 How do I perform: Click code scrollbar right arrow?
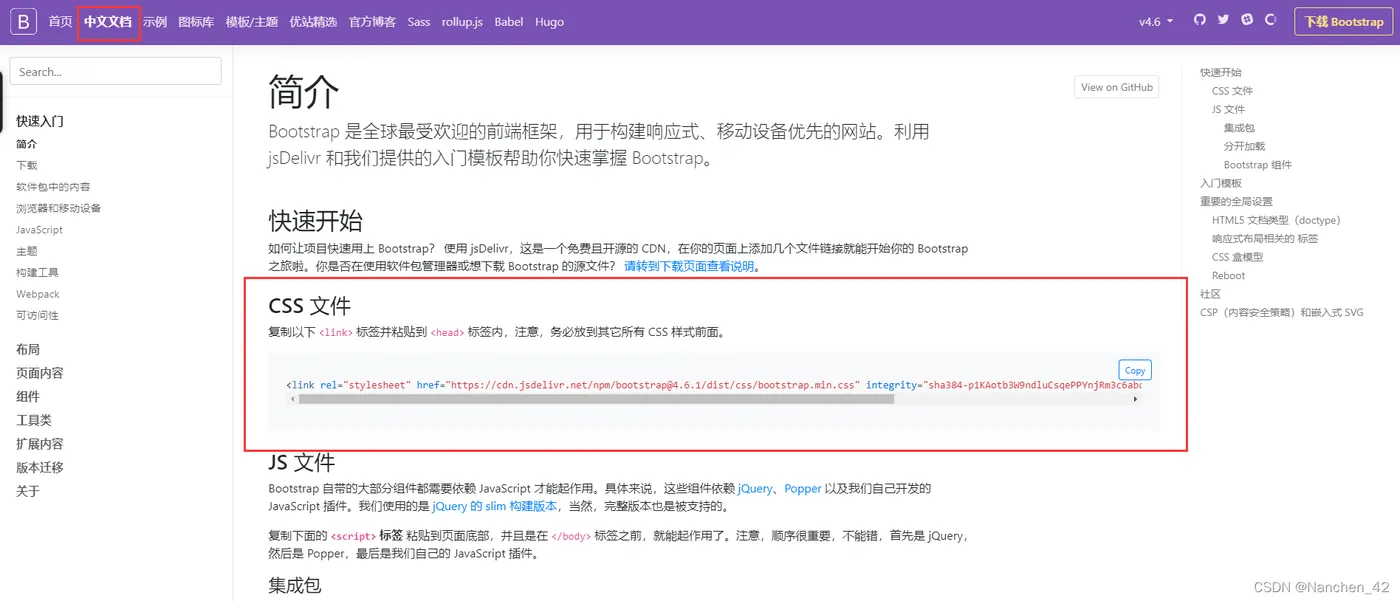1135,399
